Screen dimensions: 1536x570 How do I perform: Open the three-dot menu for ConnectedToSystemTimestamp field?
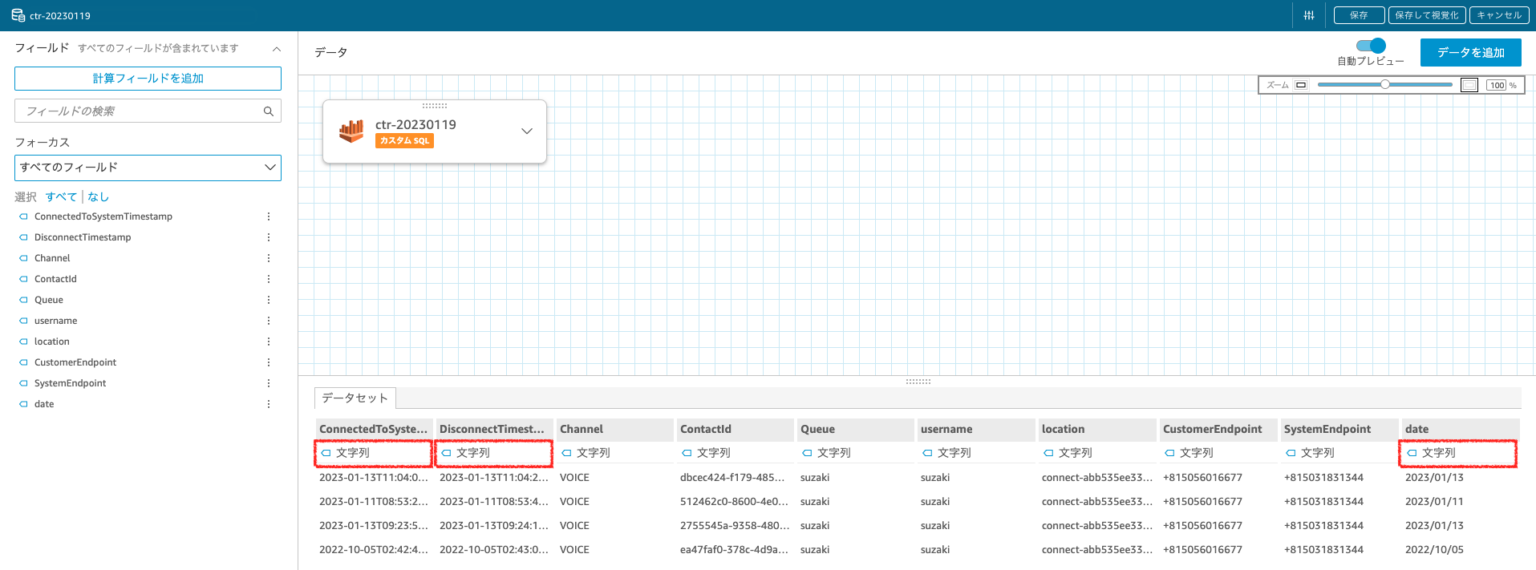(x=268, y=216)
